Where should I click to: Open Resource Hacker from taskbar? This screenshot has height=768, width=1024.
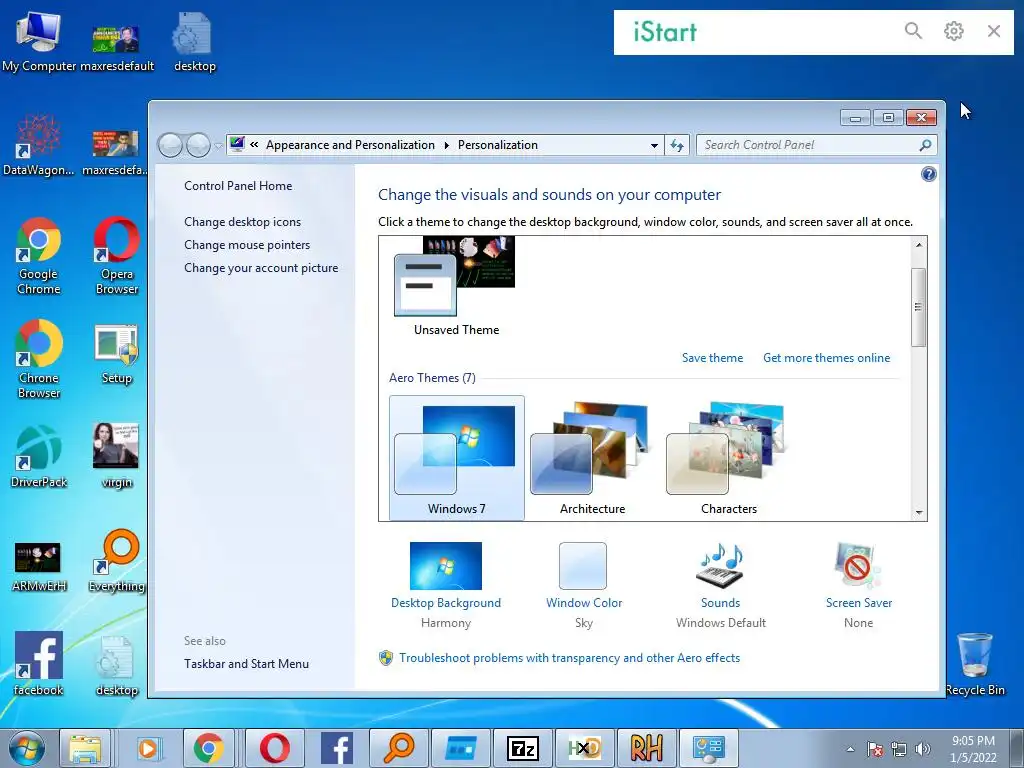(x=647, y=748)
